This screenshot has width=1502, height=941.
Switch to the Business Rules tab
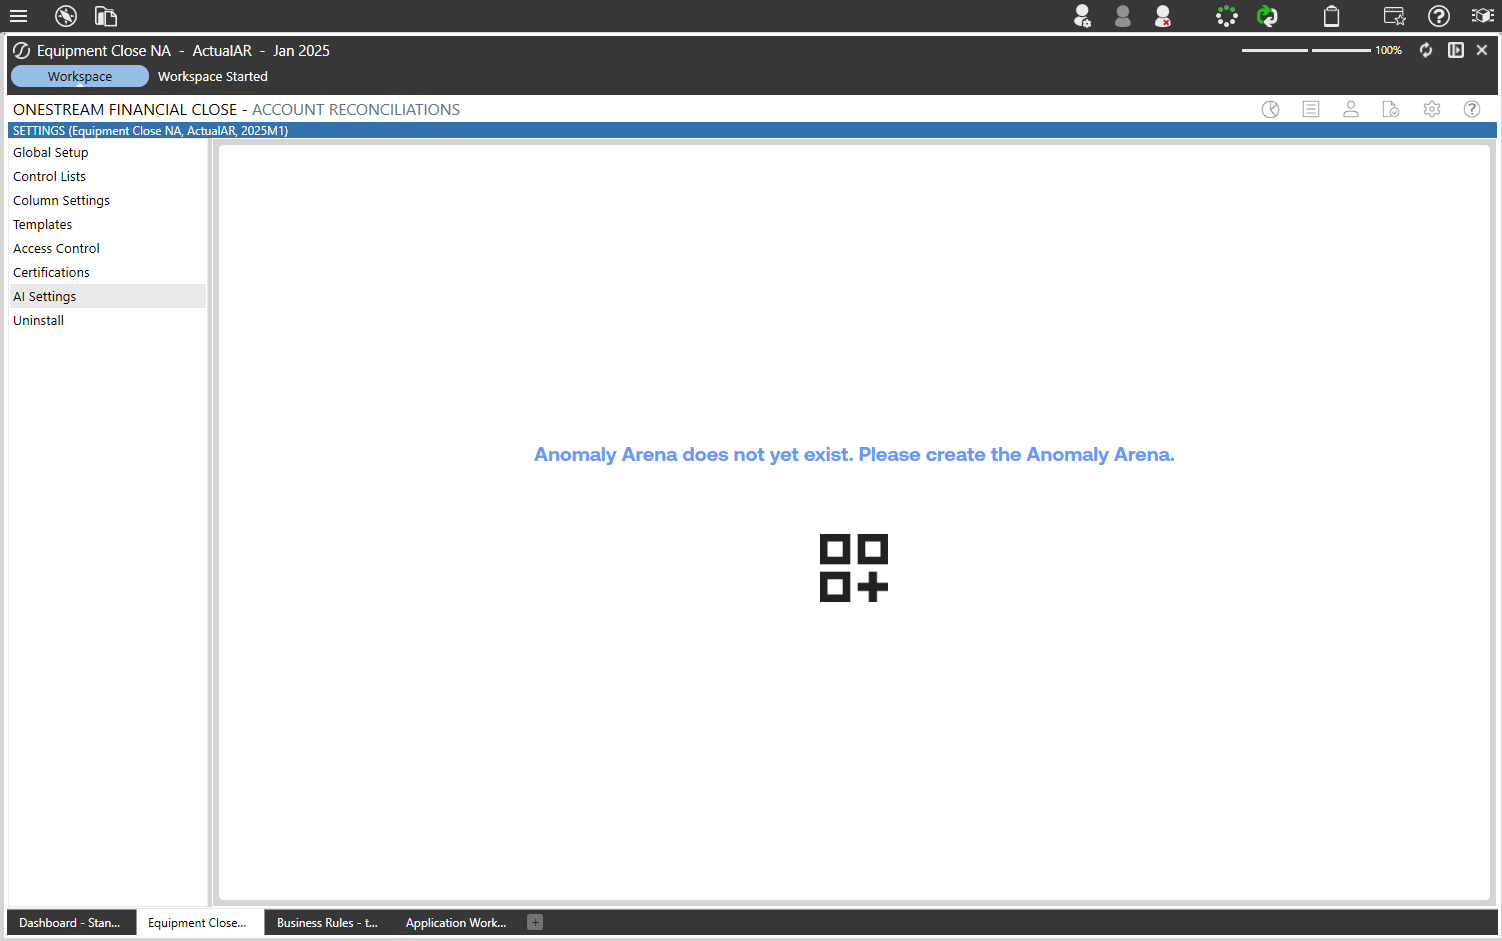(328, 922)
